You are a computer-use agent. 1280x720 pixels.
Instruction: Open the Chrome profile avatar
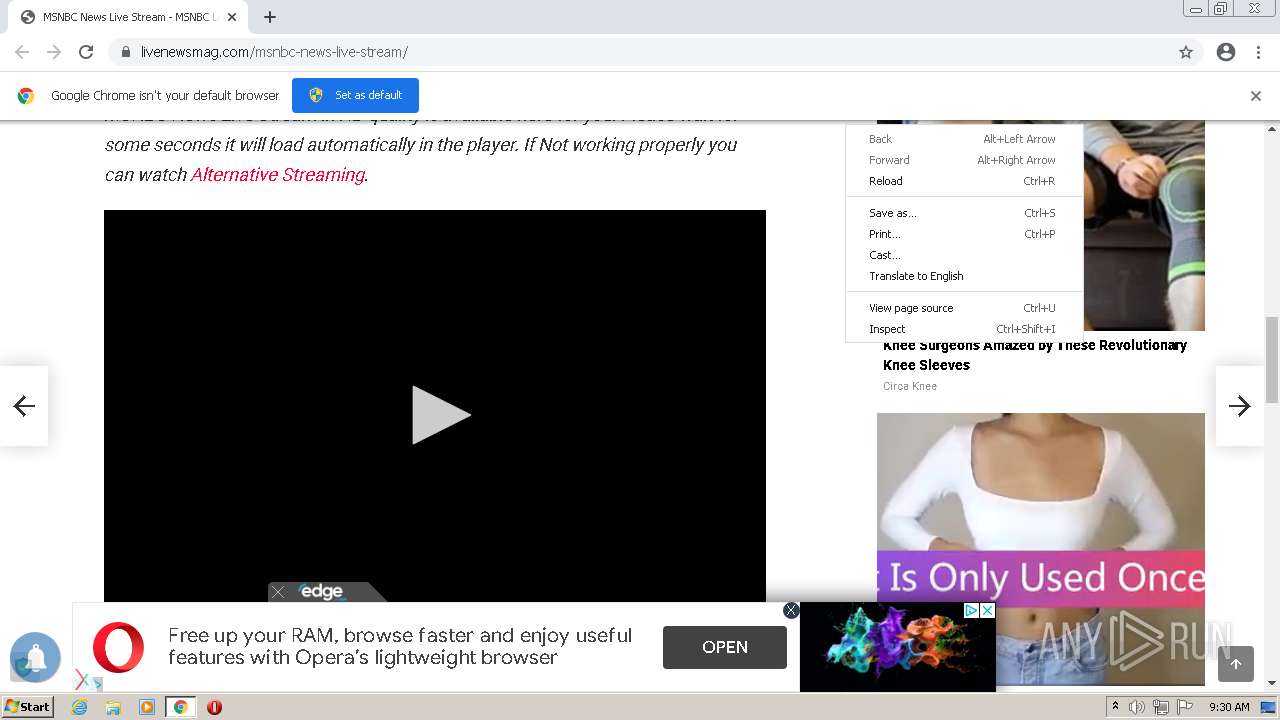tap(1226, 52)
